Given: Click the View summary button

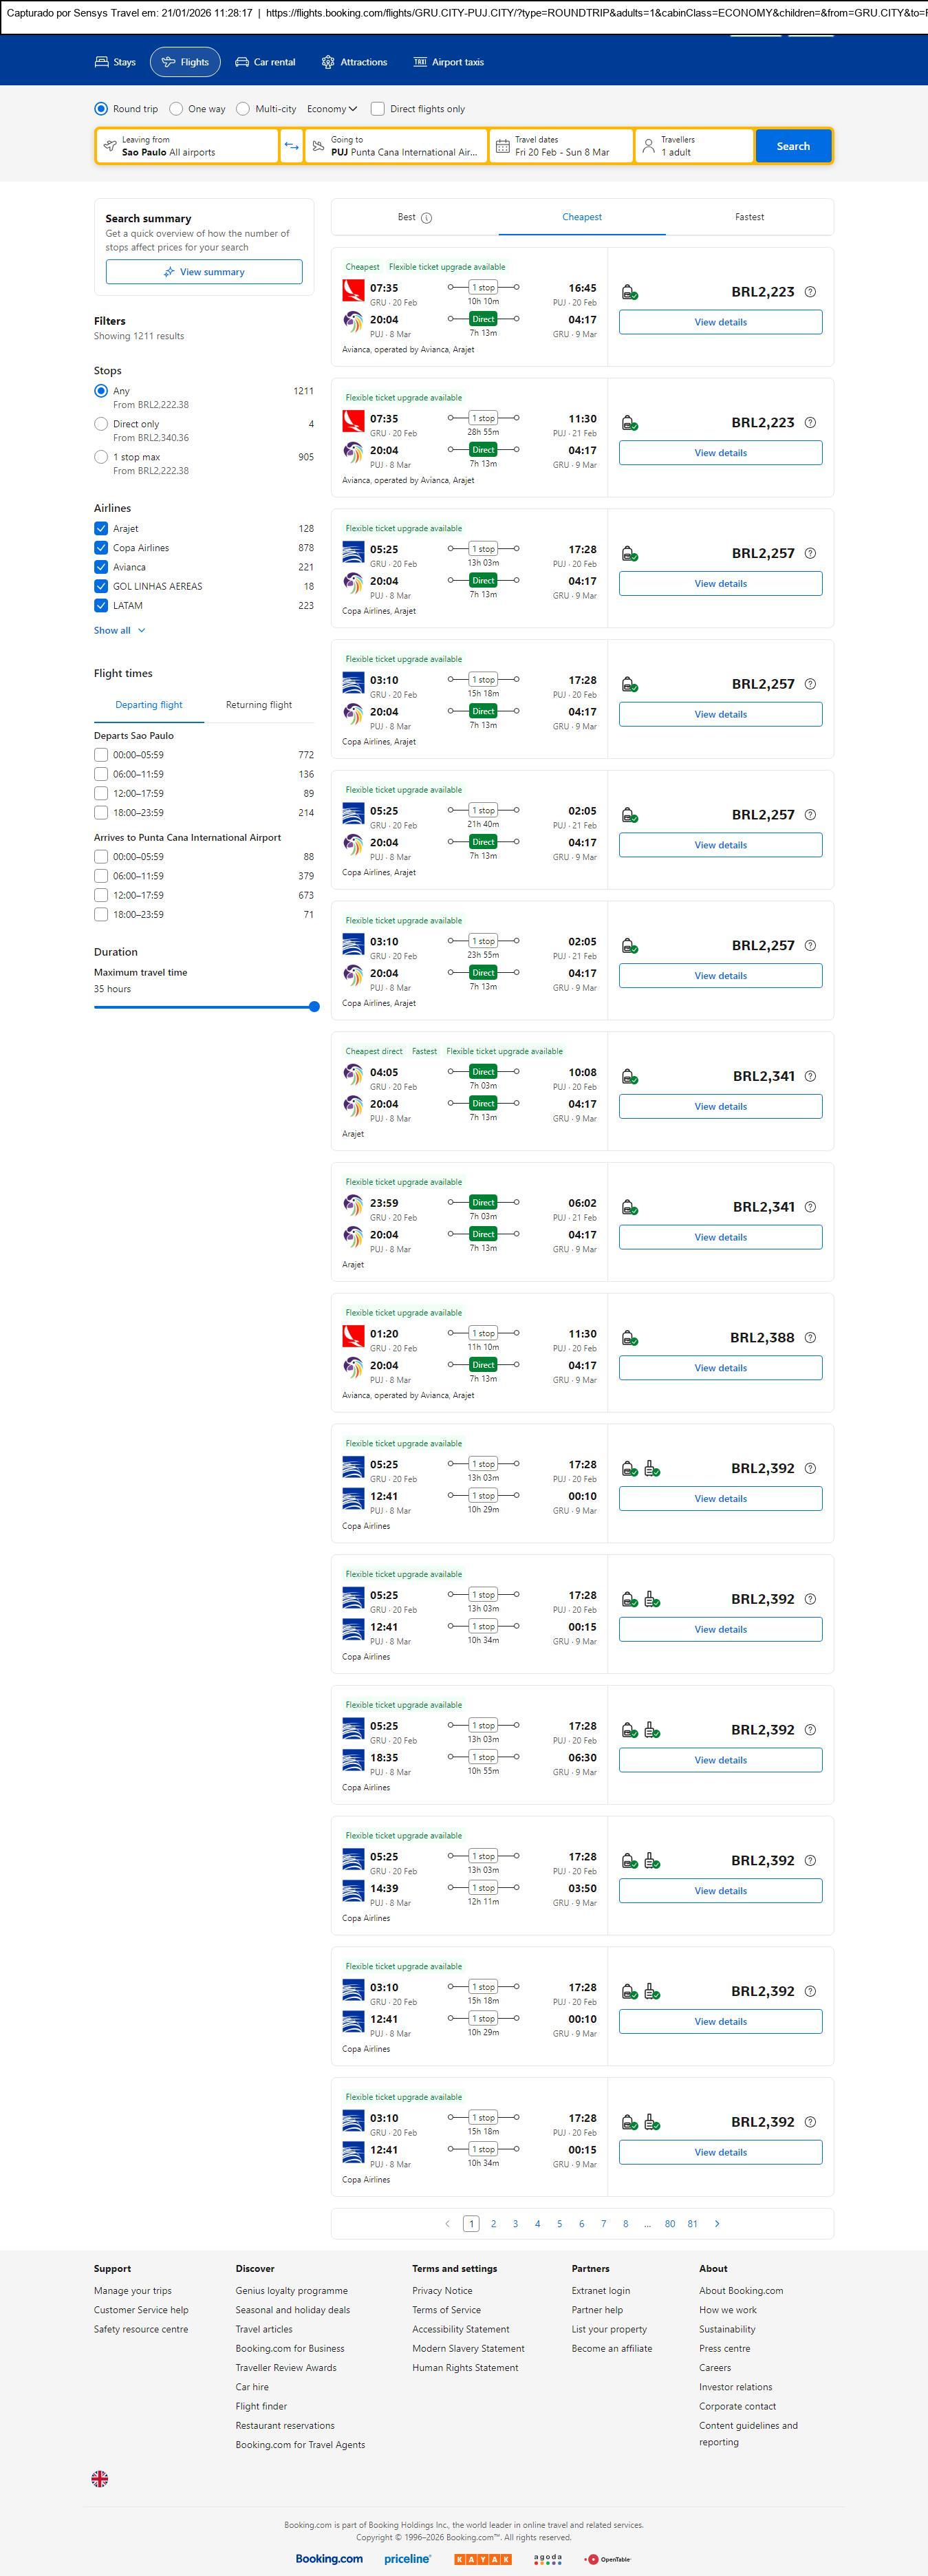Looking at the screenshot, I should 204,272.
